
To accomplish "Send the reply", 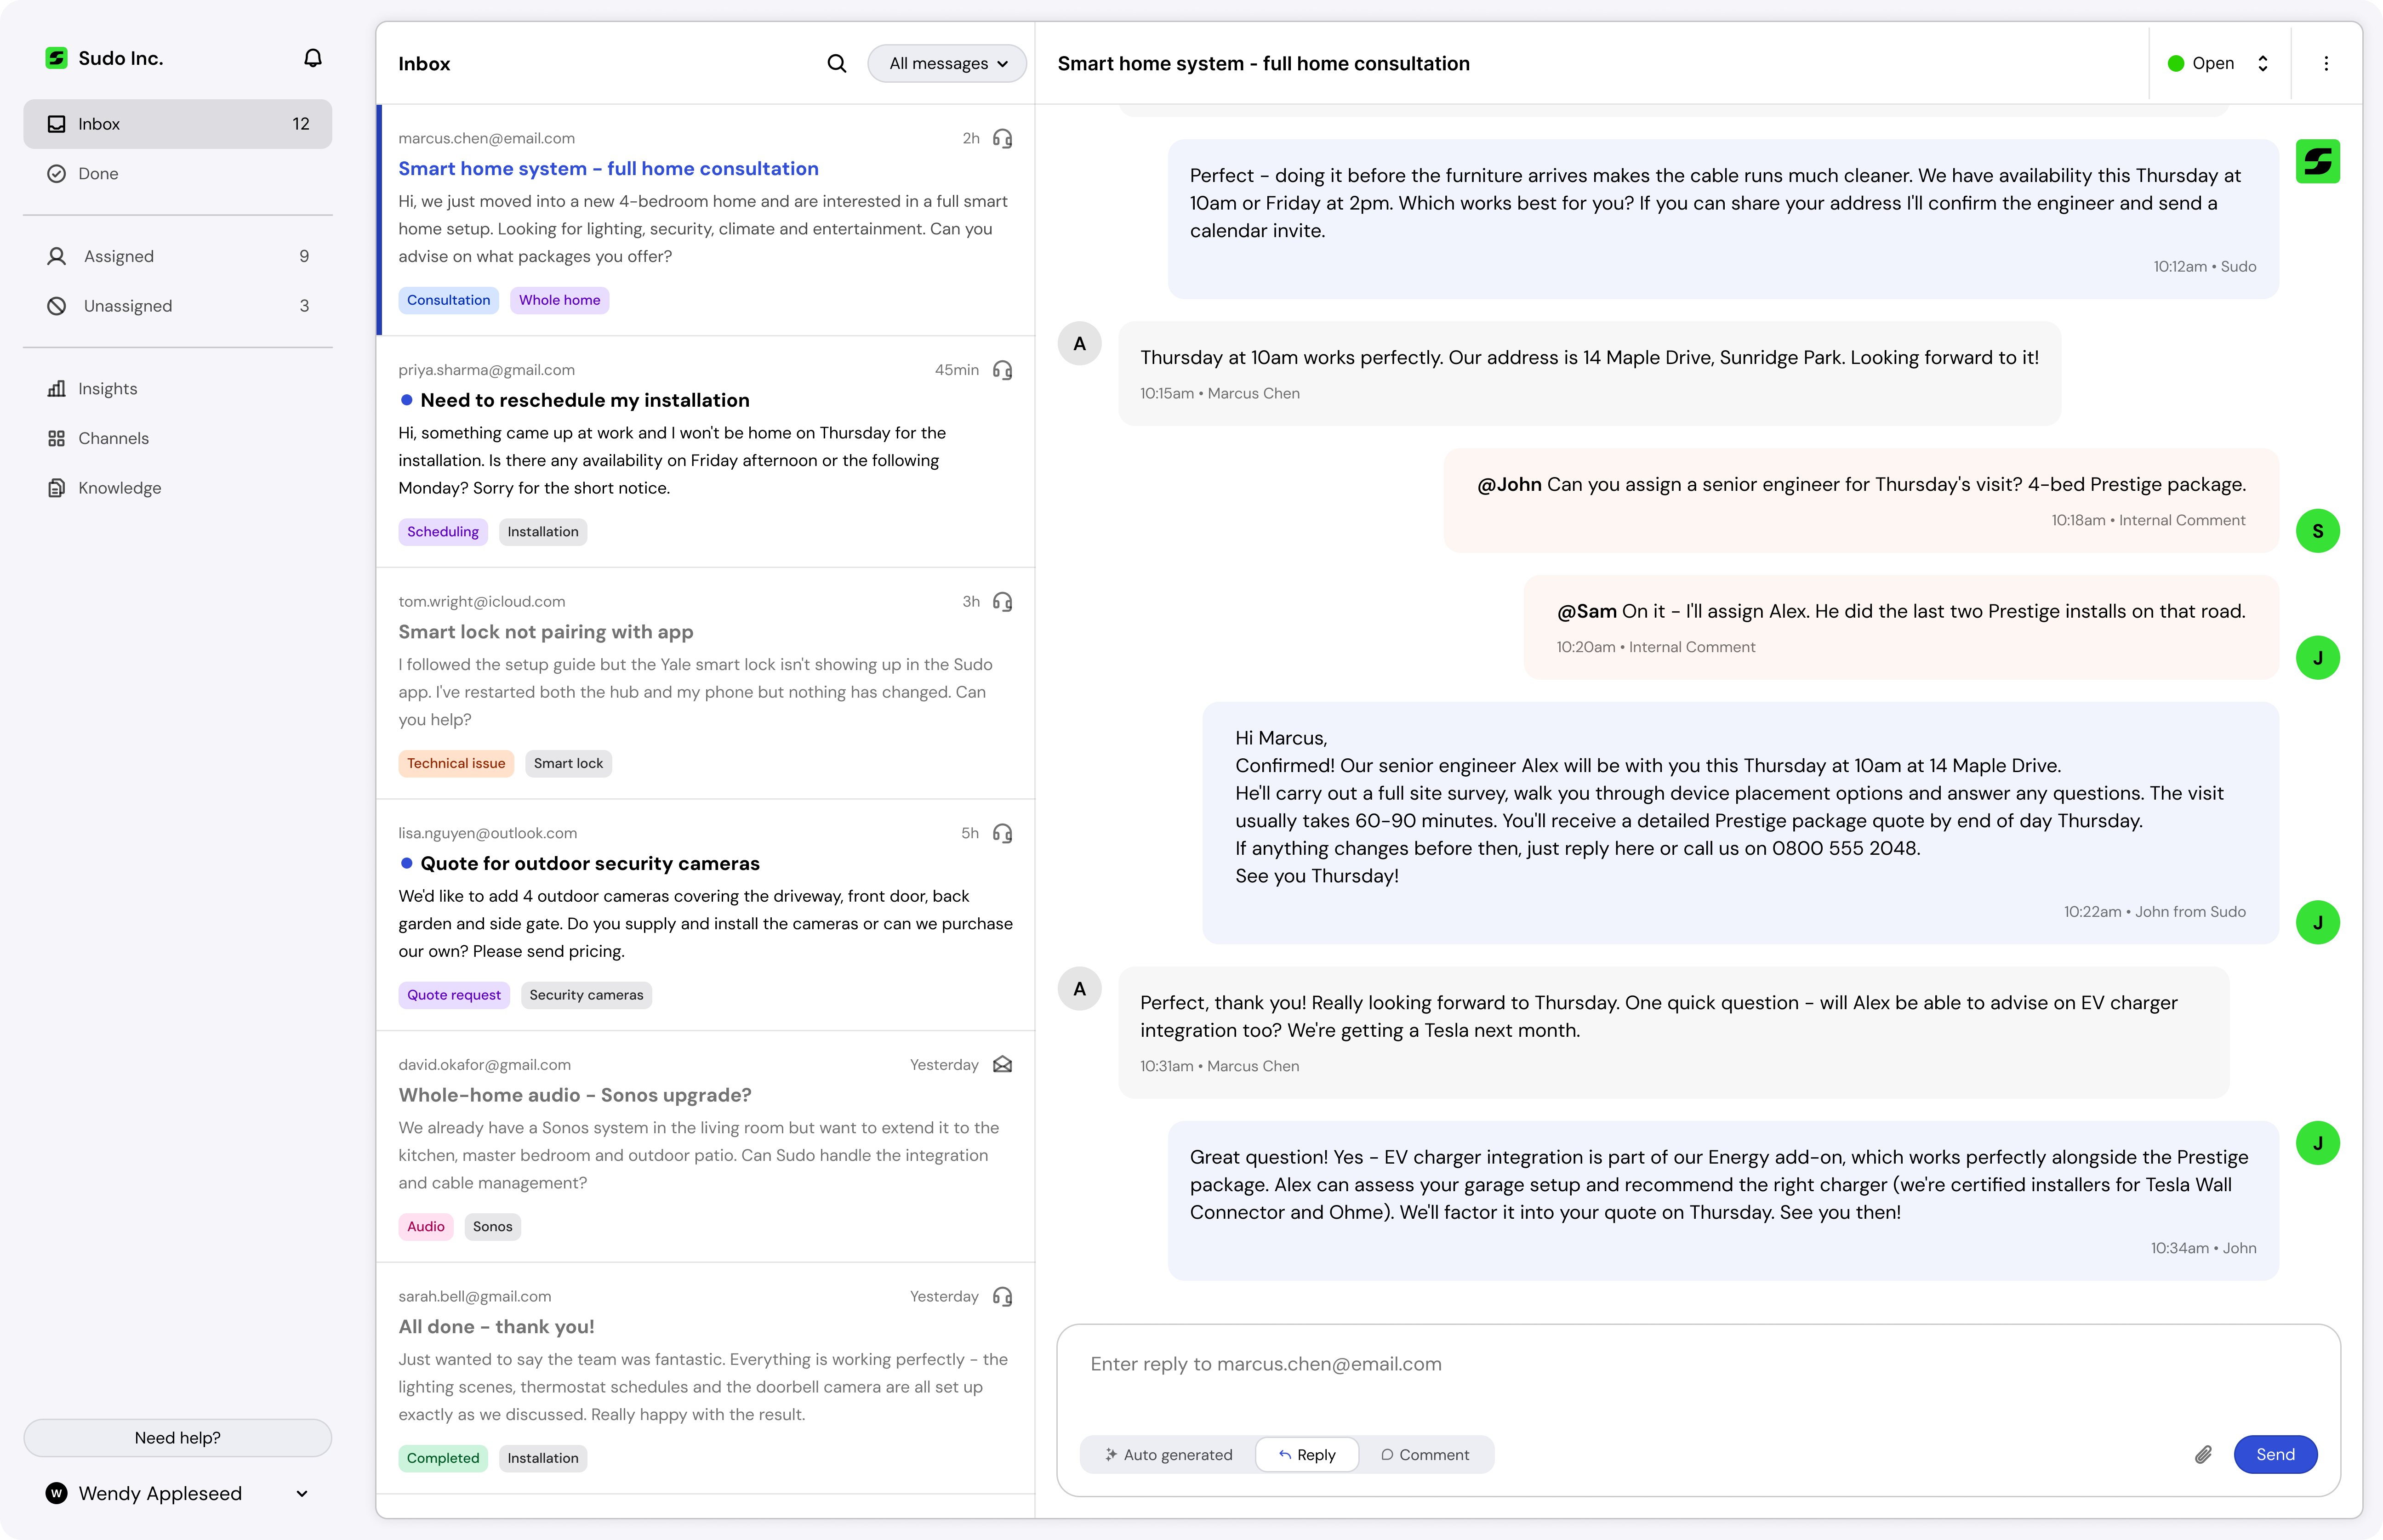I will click(x=2275, y=1455).
